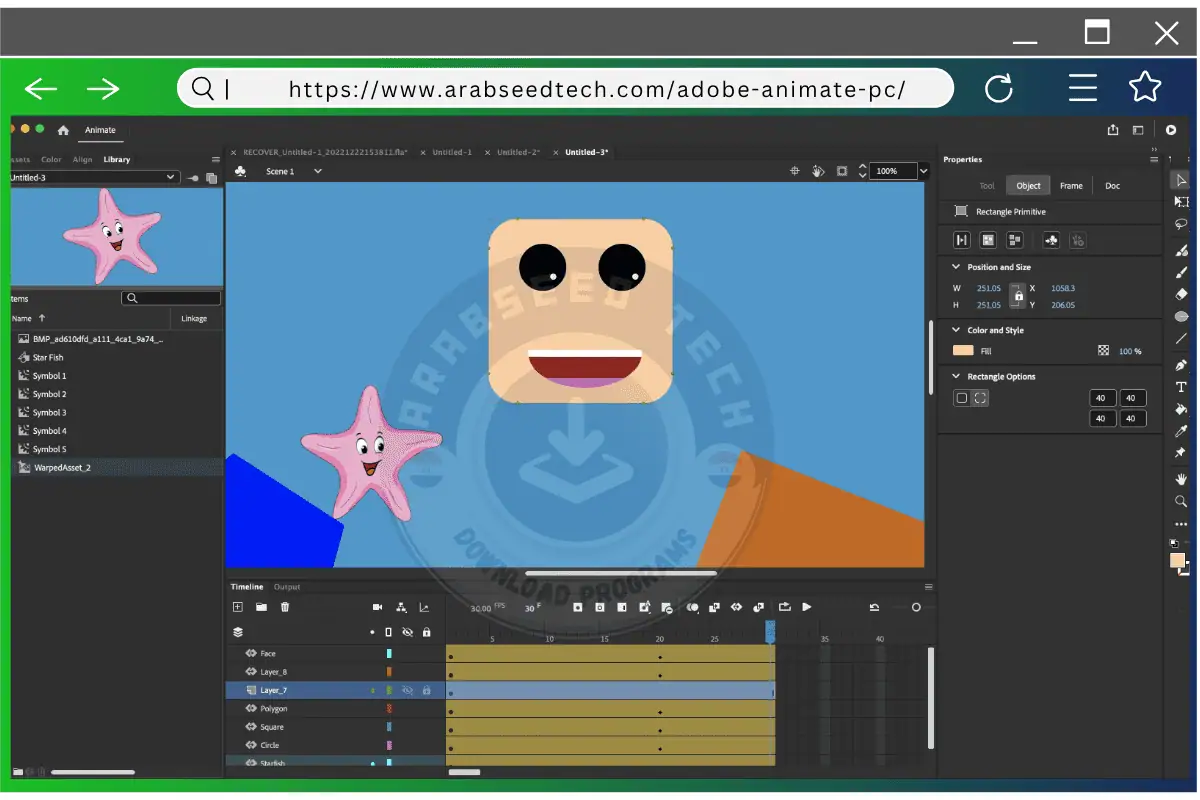The width and height of the screenshot is (1200, 800).
Task: Hide all layers with the eye column icon
Action: click(408, 632)
